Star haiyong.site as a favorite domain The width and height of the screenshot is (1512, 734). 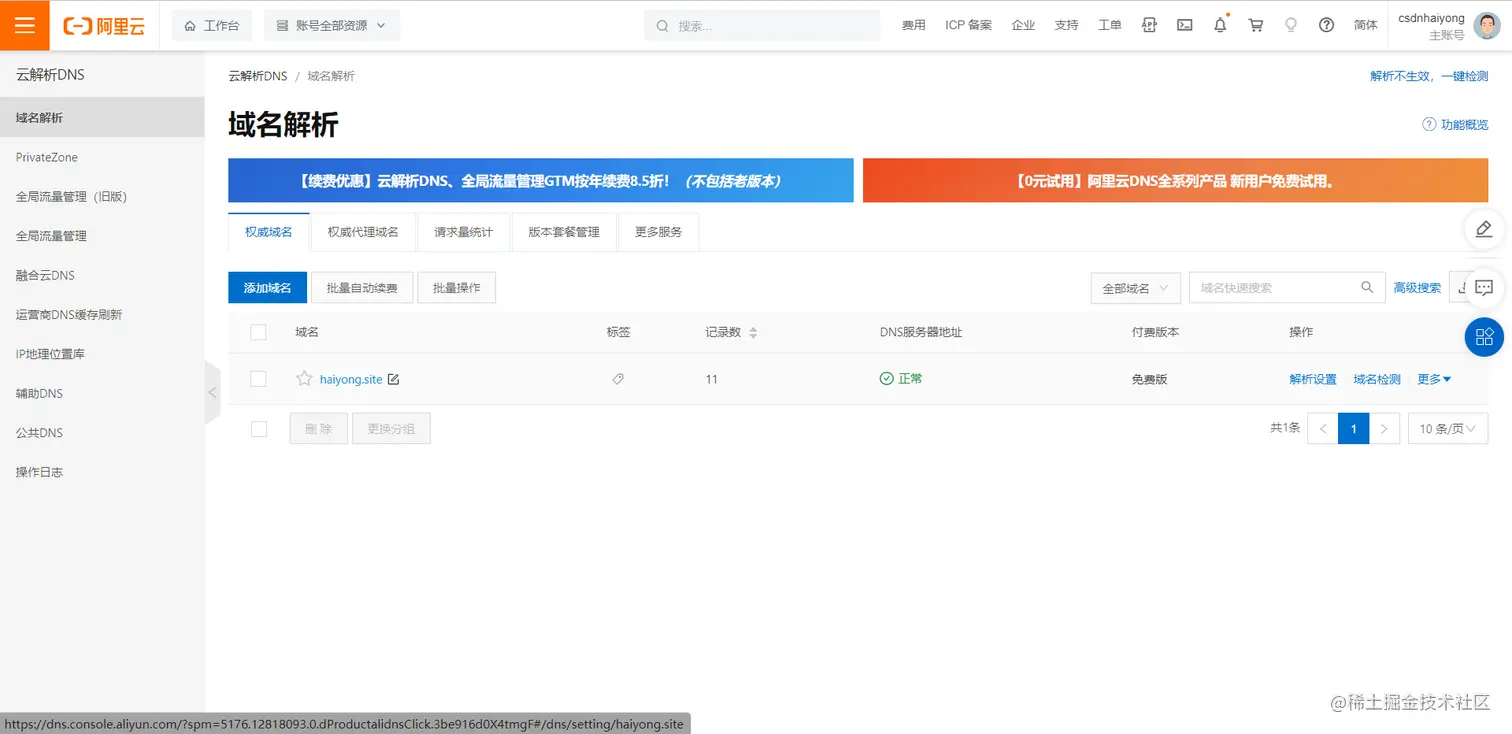coord(303,379)
